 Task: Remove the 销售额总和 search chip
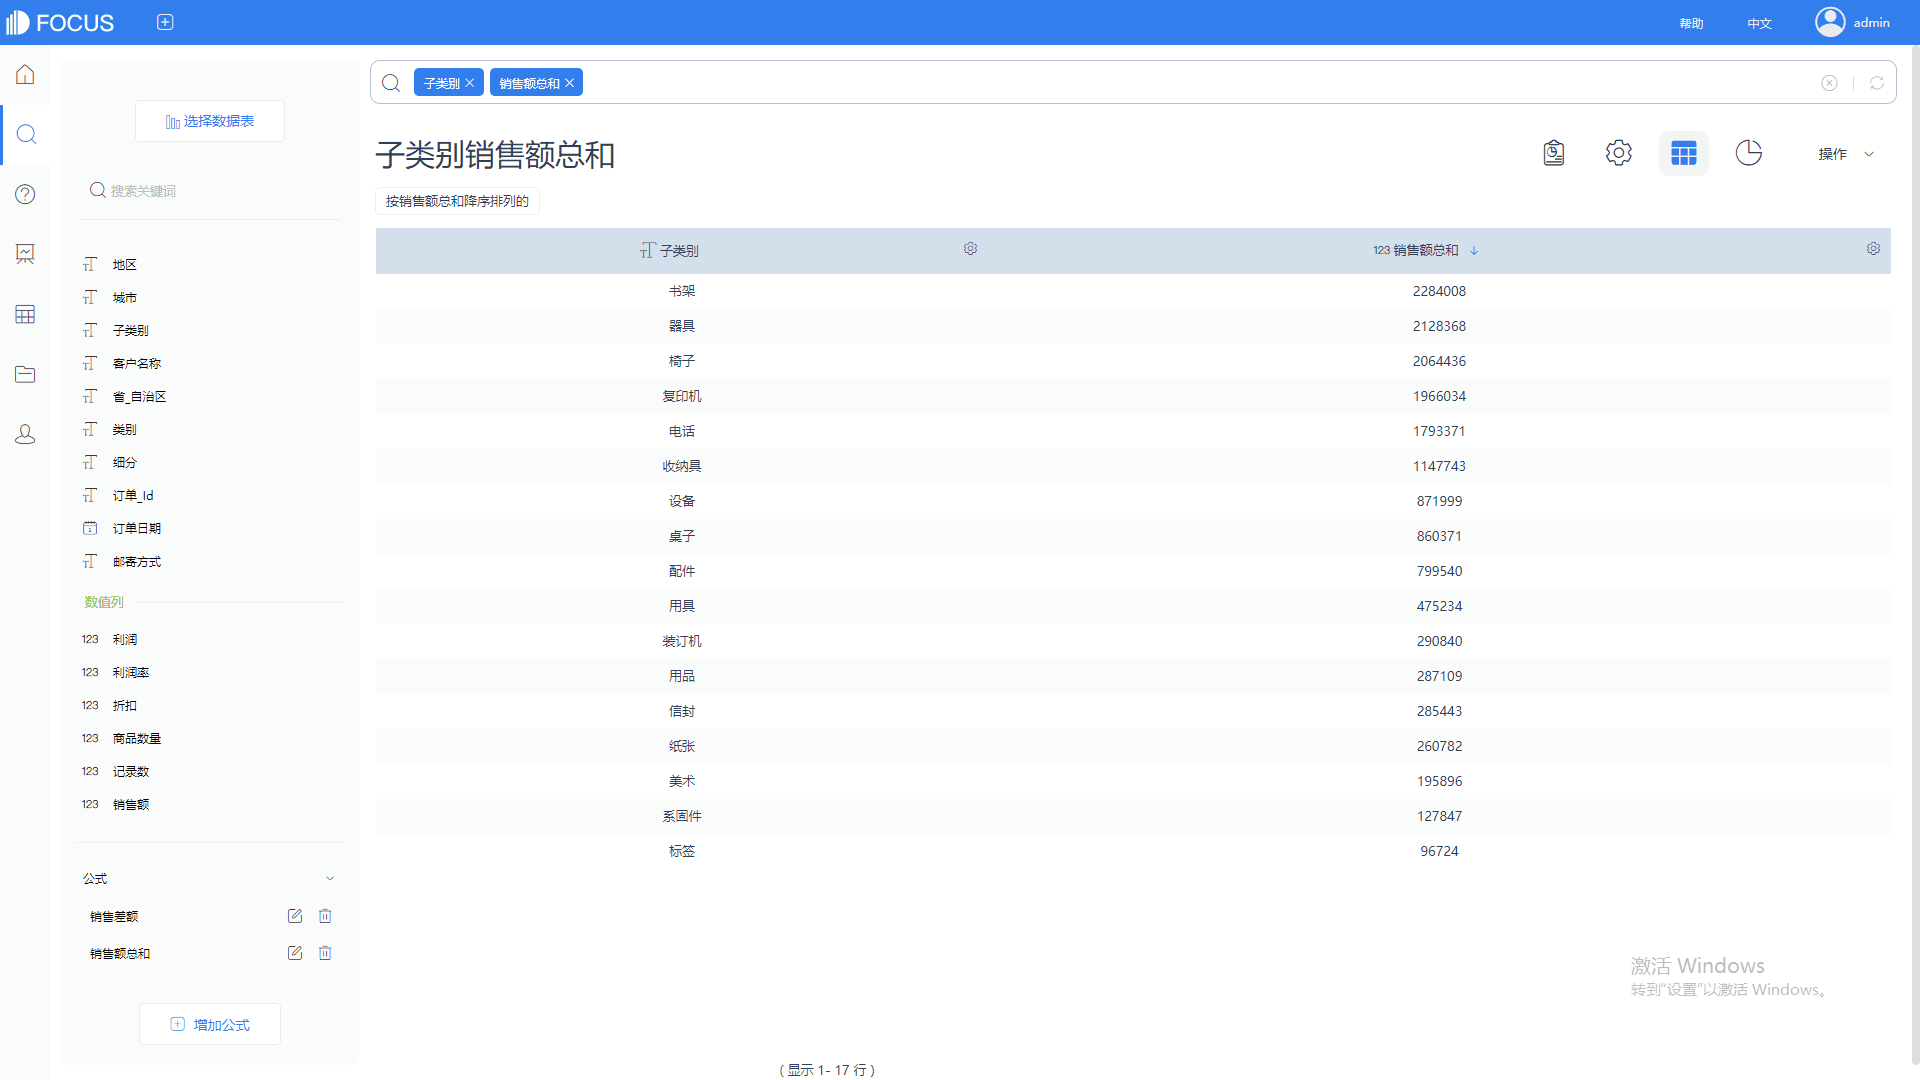point(569,83)
